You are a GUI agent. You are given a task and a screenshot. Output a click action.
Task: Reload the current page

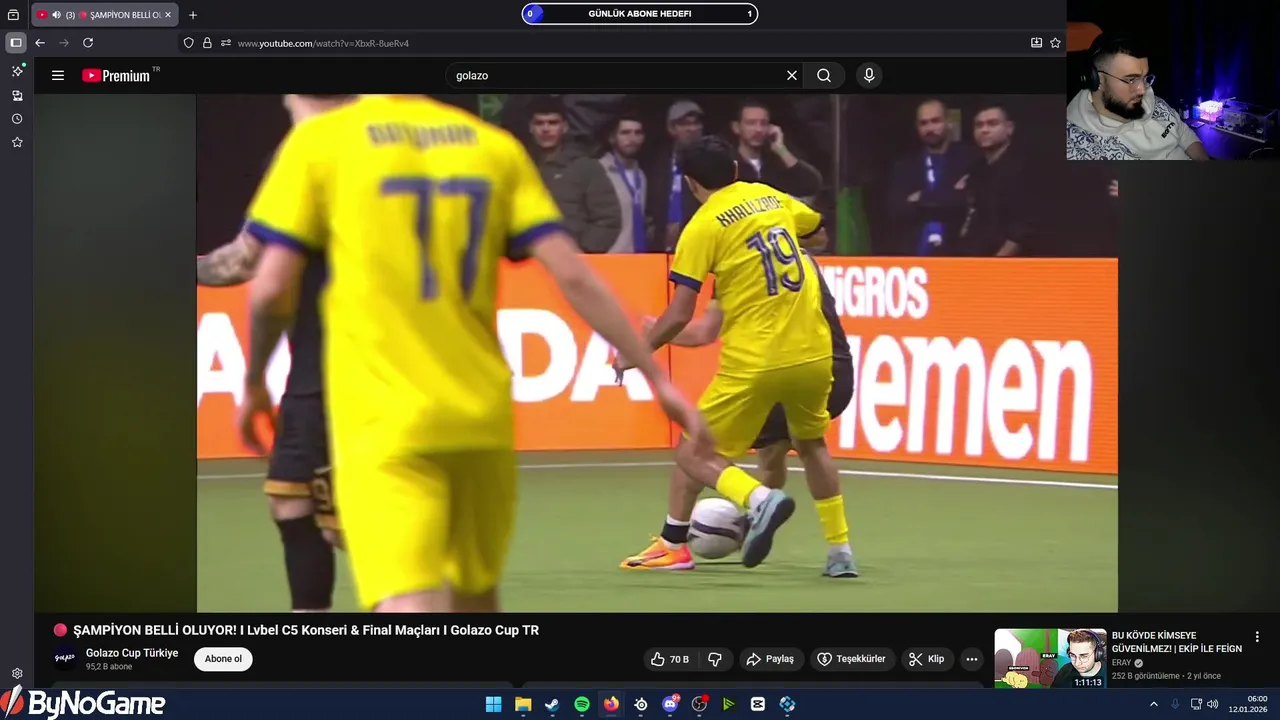[88, 43]
